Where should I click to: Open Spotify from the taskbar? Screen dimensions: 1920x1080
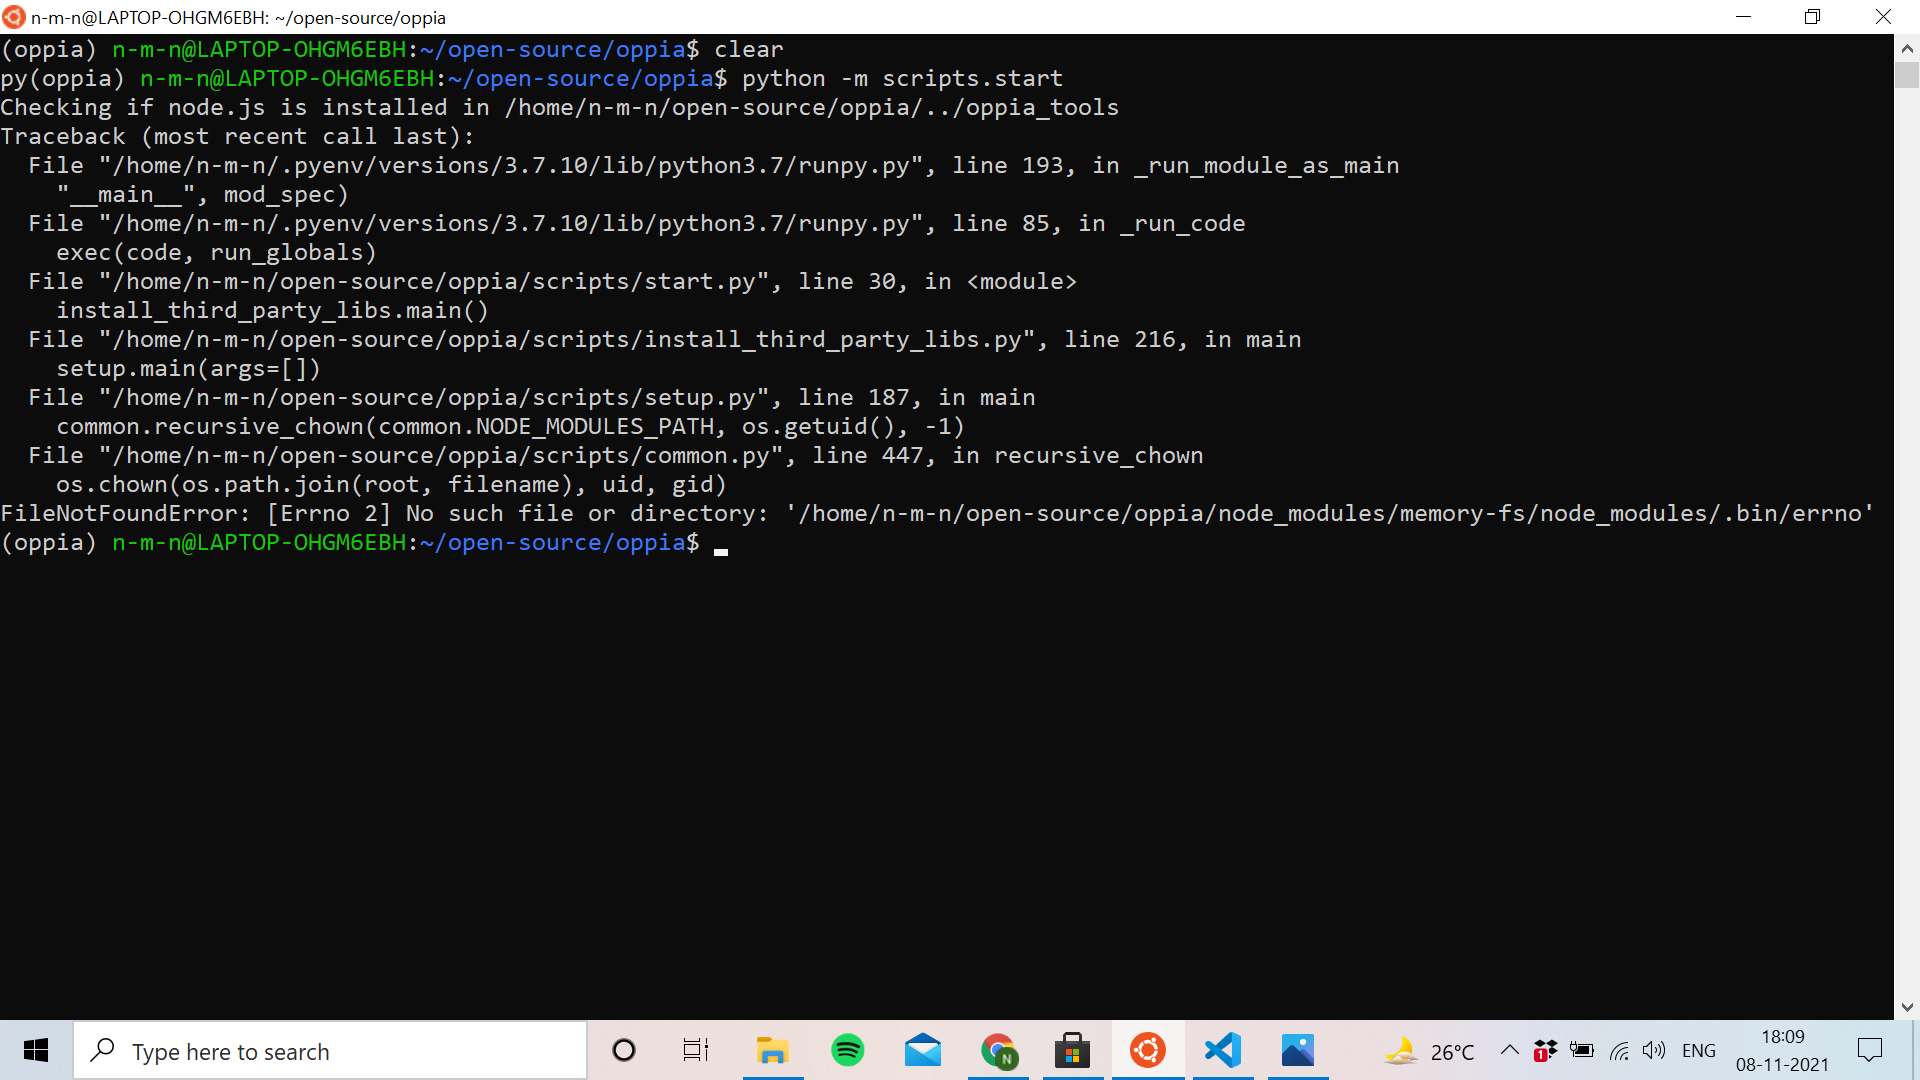[847, 1050]
